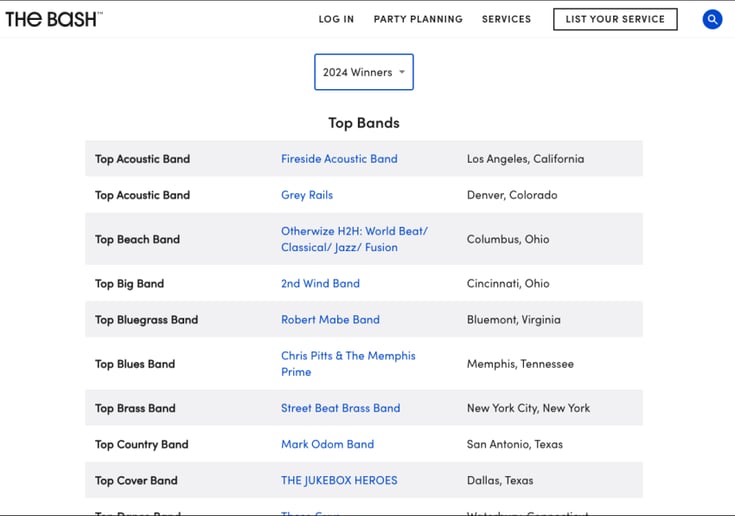Click the Columbus, Ohio location
This screenshot has height=516, width=735.
[508, 239]
